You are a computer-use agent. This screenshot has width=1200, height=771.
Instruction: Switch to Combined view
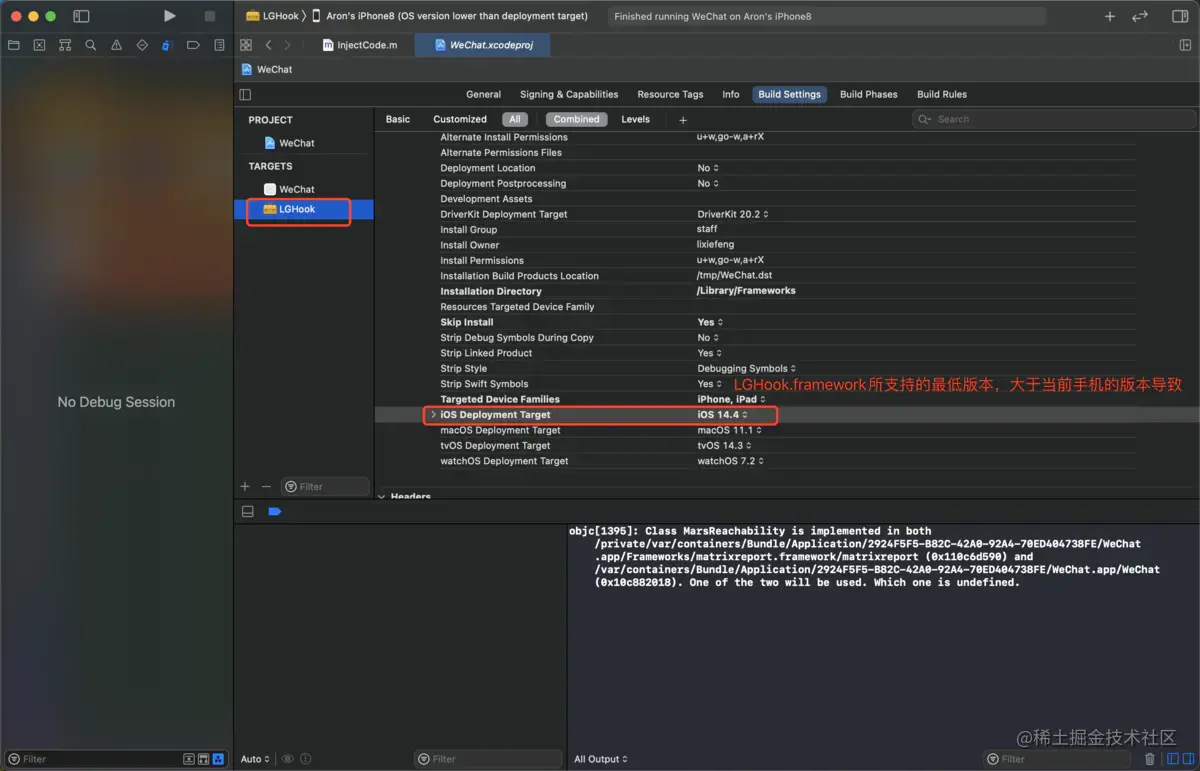point(577,119)
